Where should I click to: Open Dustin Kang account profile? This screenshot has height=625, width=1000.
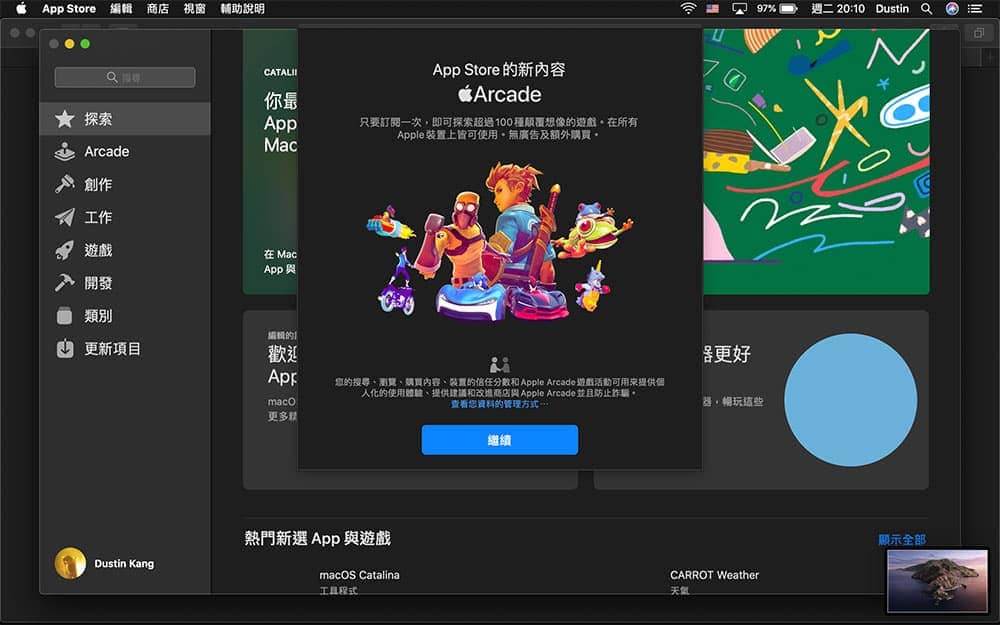point(105,564)
